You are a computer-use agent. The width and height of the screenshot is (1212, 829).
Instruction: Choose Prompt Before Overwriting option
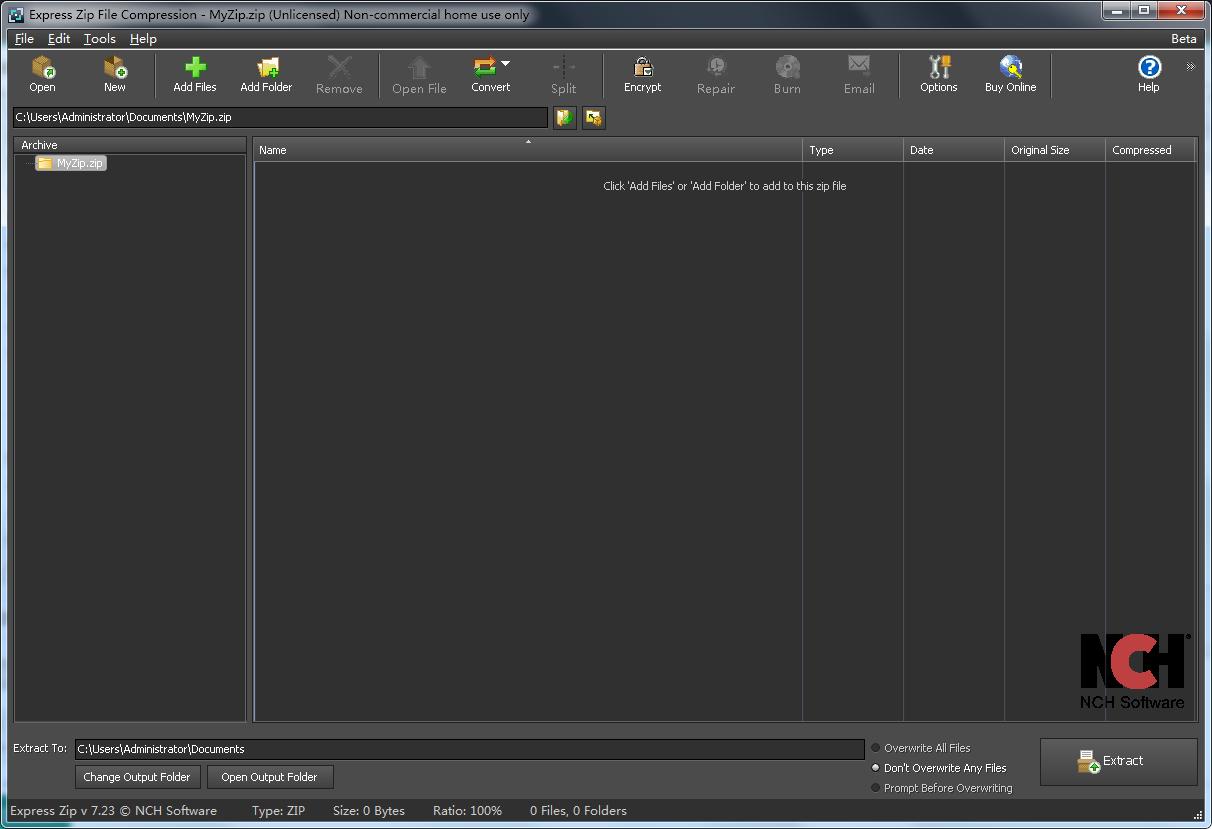click(x=876, y=788)
